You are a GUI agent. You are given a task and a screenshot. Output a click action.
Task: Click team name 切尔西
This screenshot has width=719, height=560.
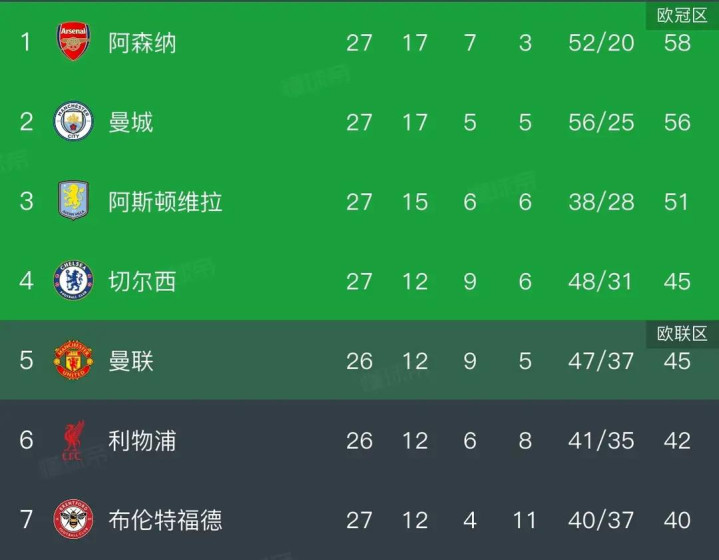(142, 281)
